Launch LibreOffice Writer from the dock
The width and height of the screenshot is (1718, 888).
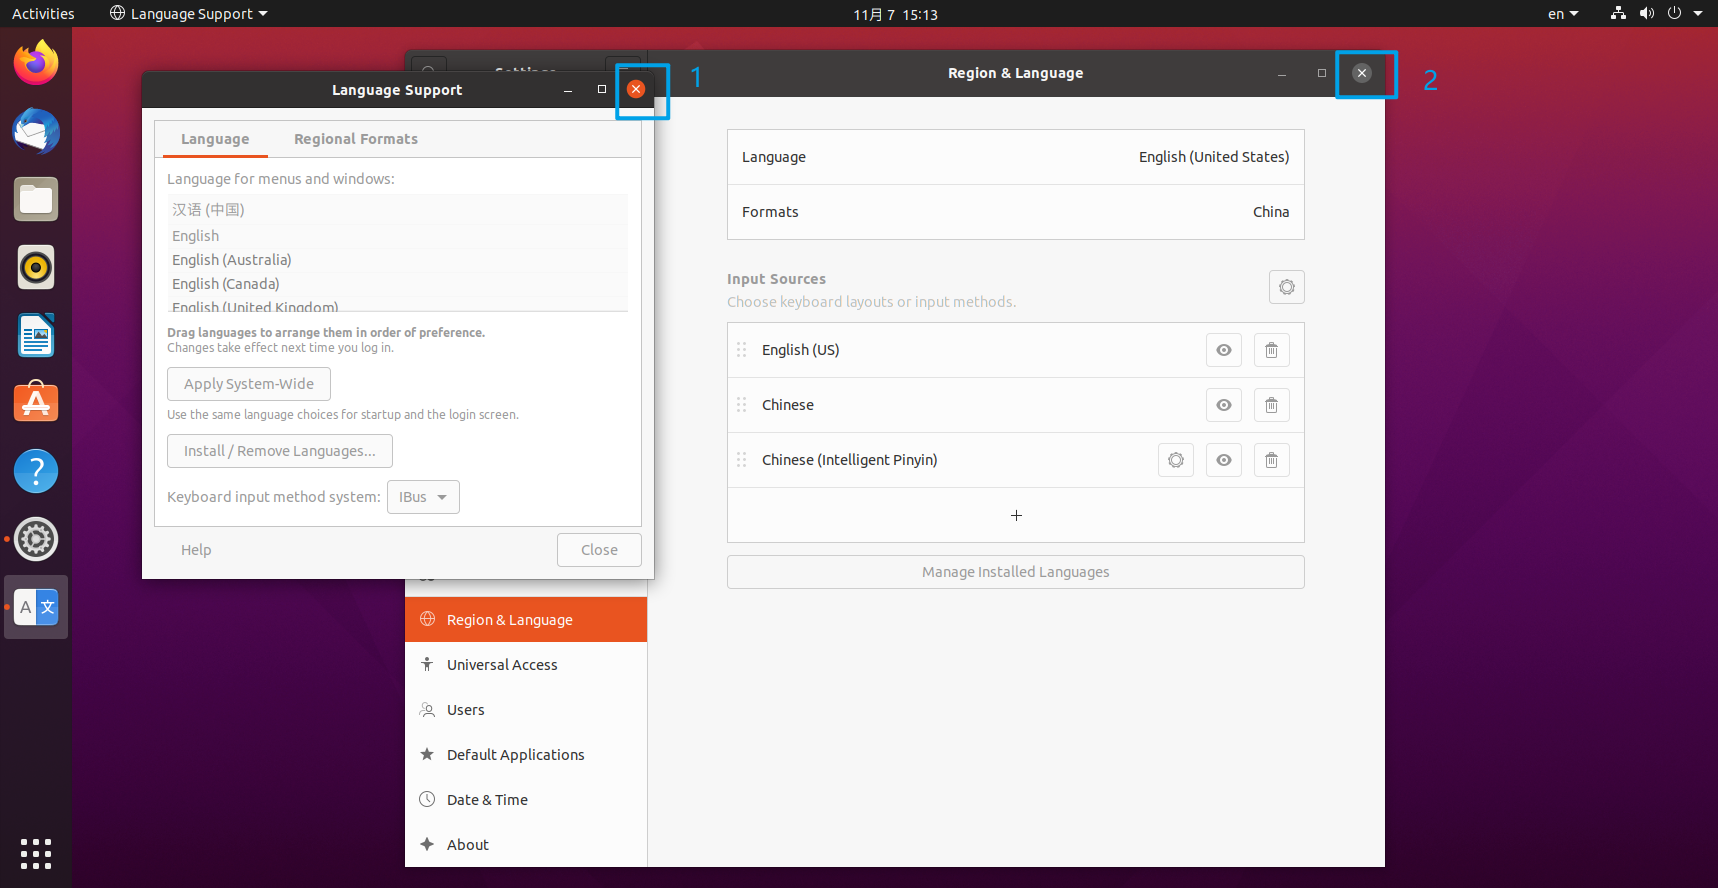36,335
